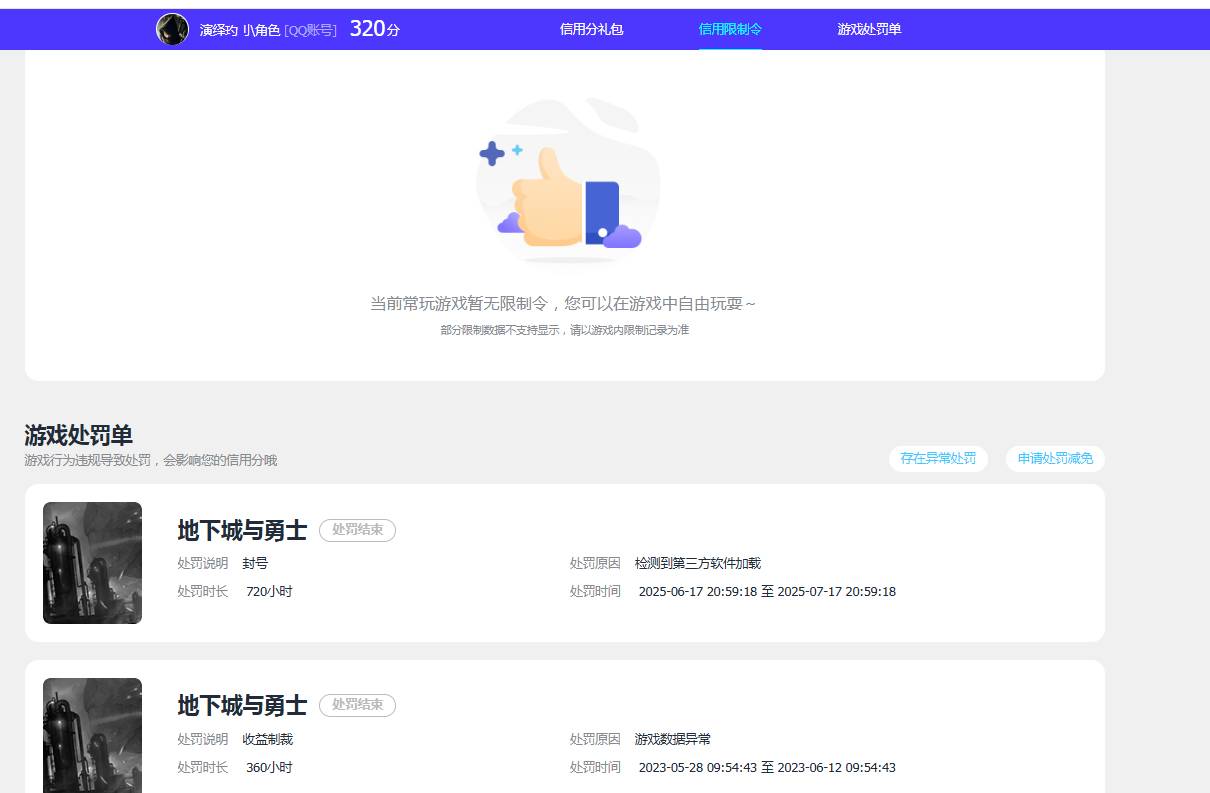This screenshot has width=1210, height=793.
Task: Click the purple cloud in the illustration
Action: [x=620, y=234]
